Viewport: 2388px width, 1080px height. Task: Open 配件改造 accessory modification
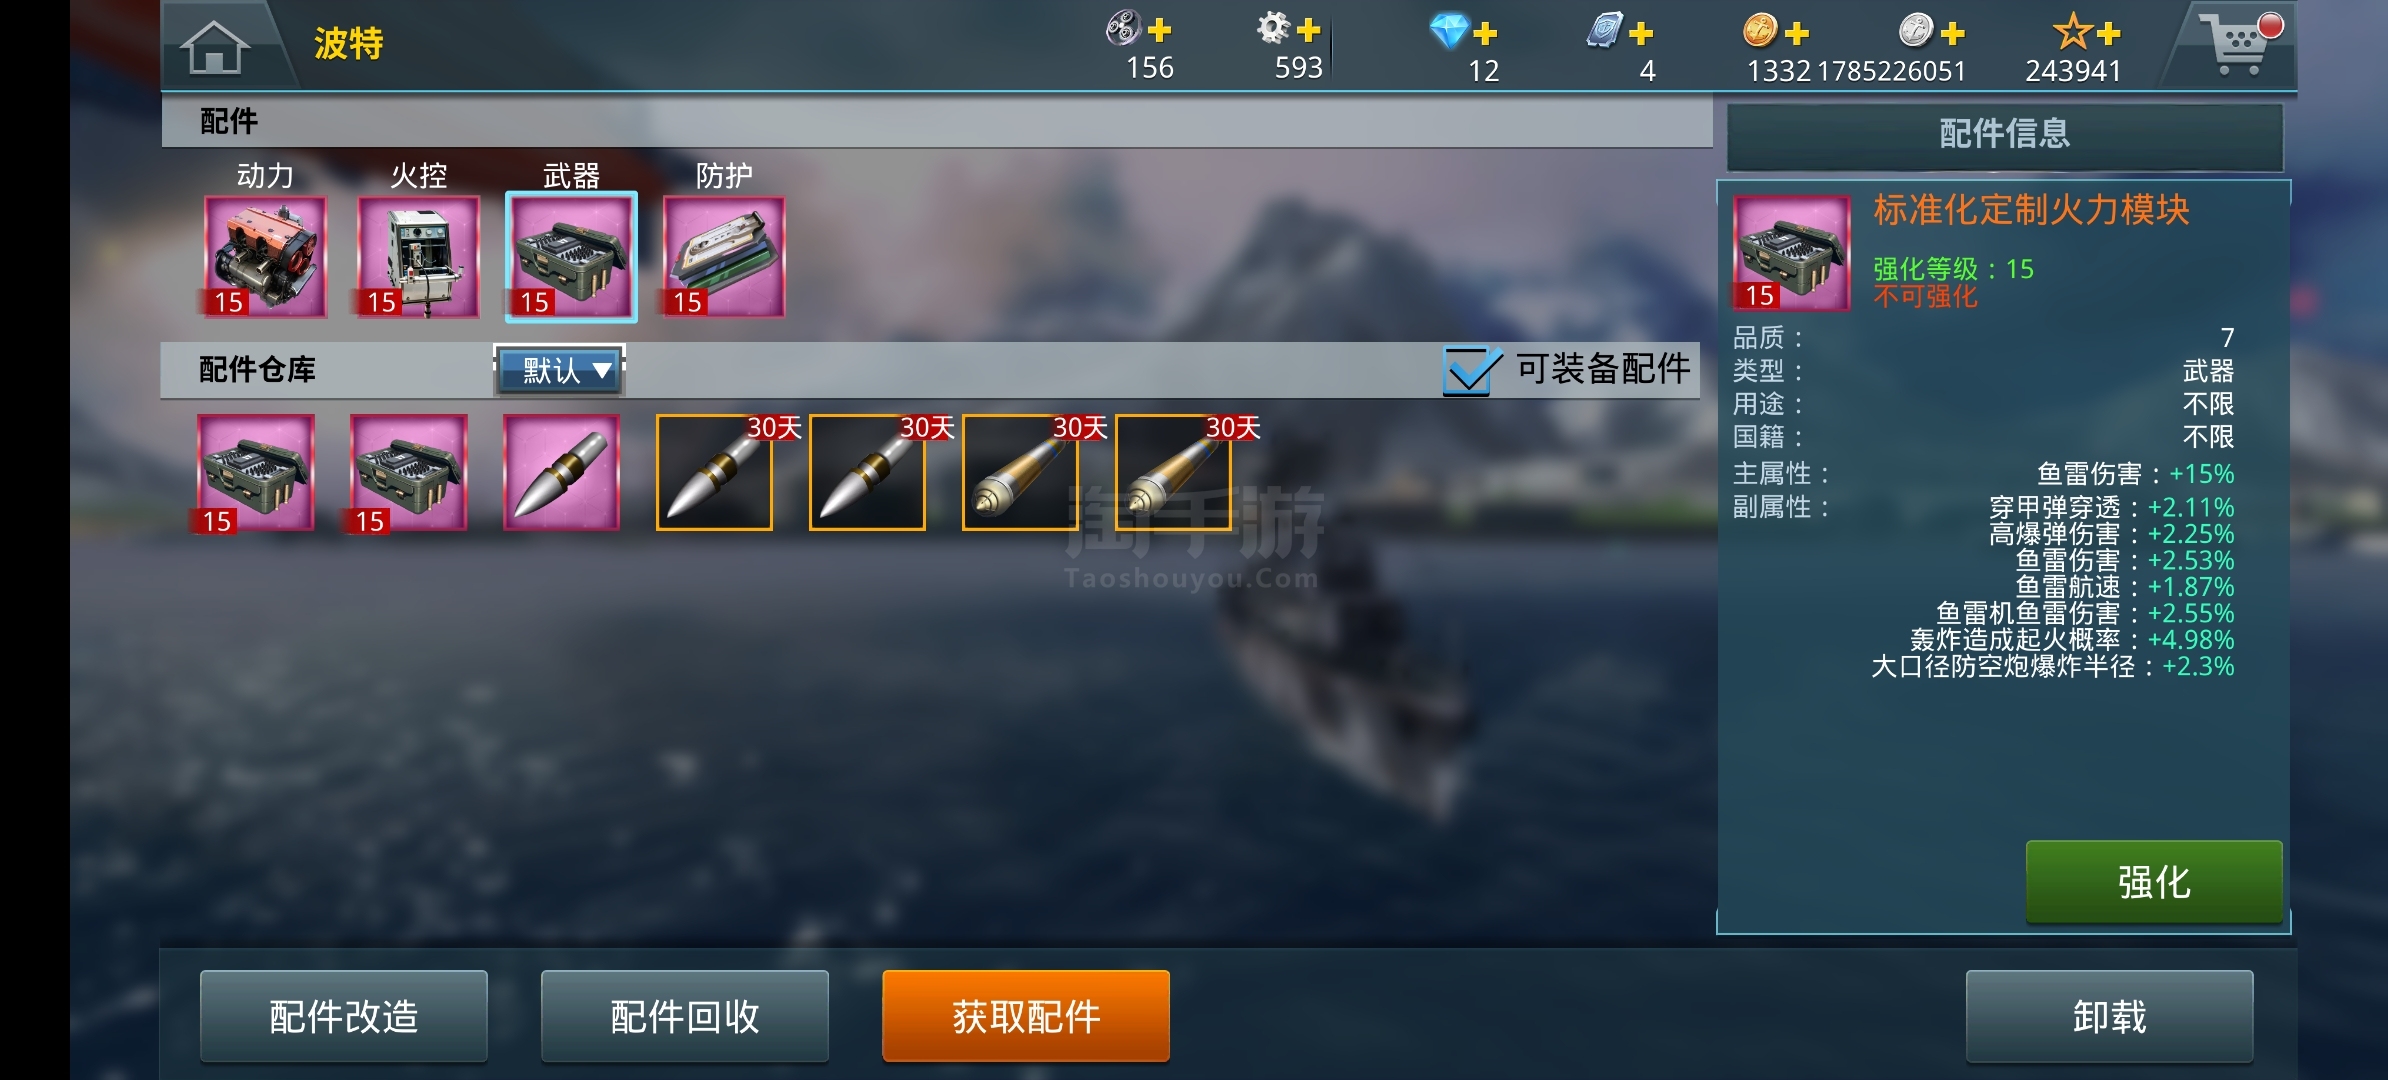(x=344, y=1016)
